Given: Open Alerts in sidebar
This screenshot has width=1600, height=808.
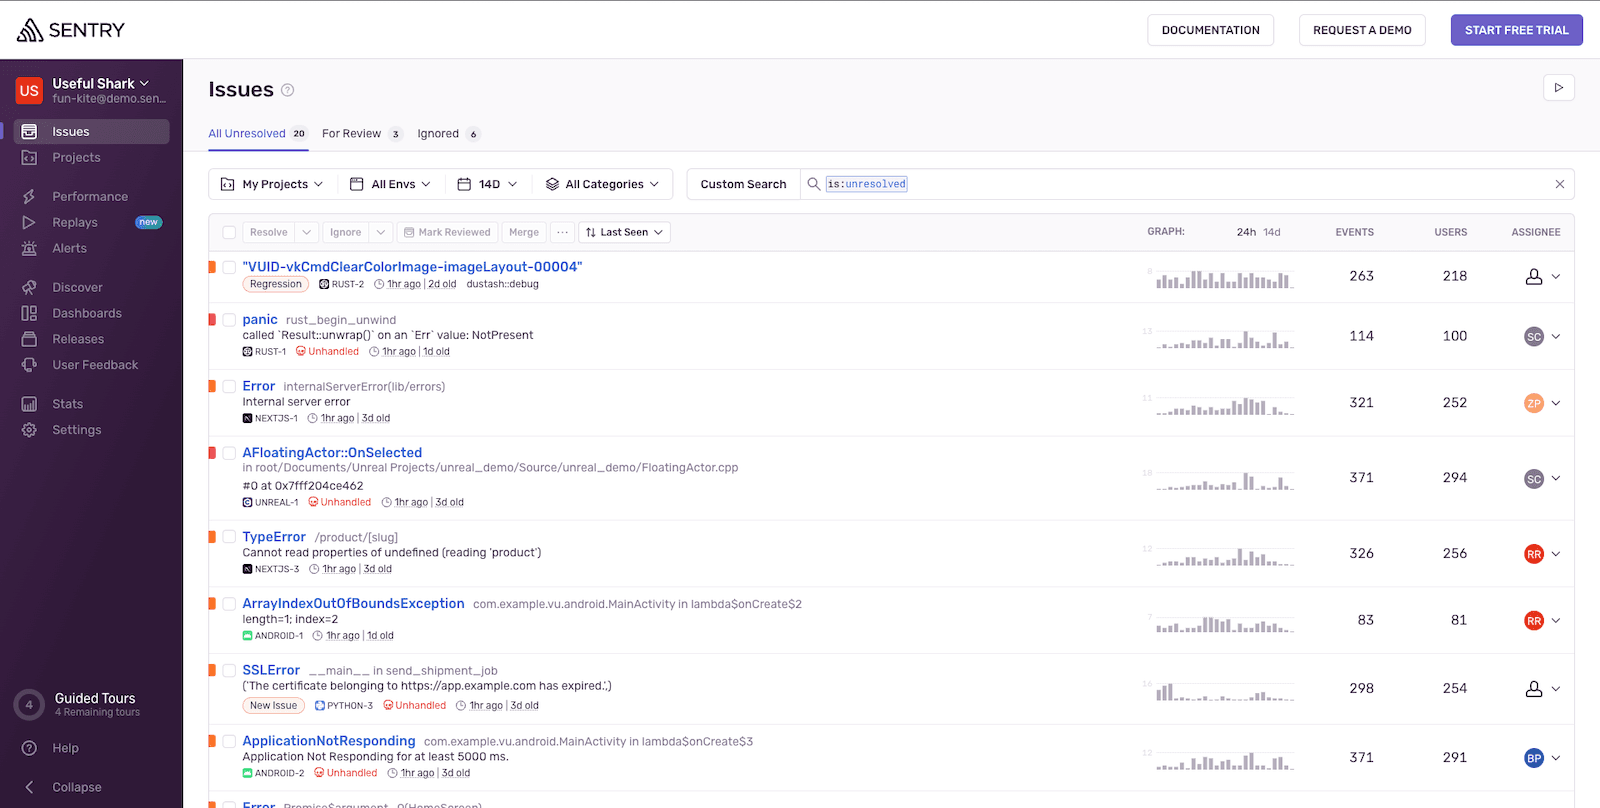Looking at the screenshot, I should click(69, 249).
